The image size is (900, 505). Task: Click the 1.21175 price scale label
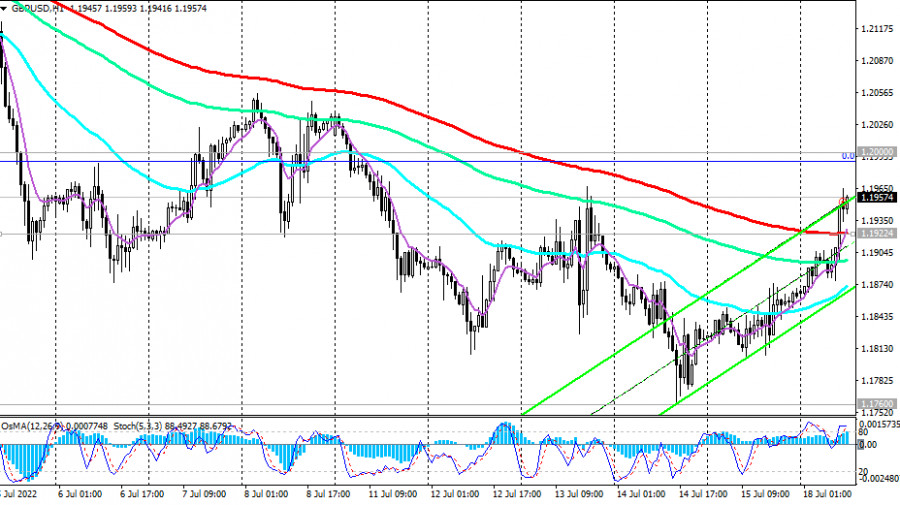tap(880, 28)
